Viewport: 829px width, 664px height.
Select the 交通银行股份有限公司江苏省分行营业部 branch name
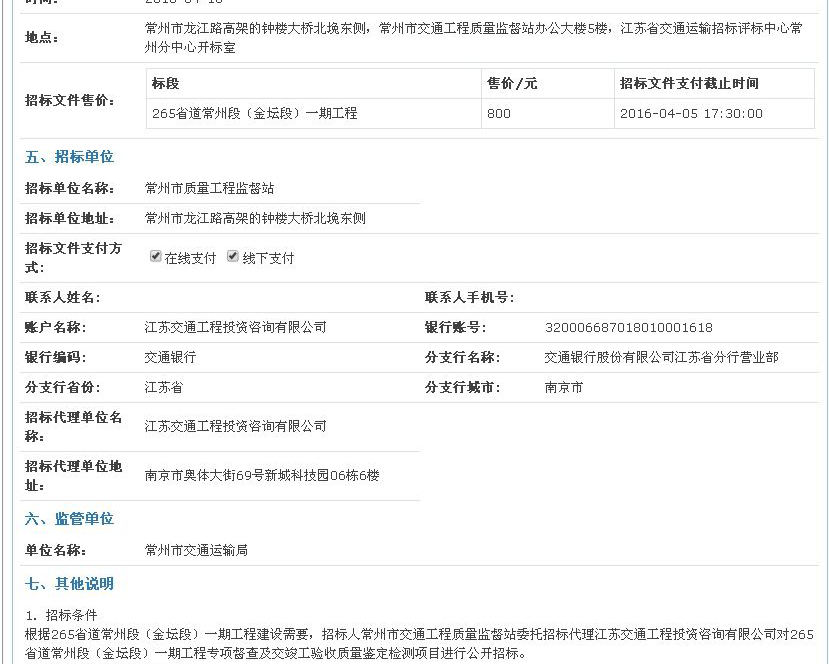[x=661, y=358]
